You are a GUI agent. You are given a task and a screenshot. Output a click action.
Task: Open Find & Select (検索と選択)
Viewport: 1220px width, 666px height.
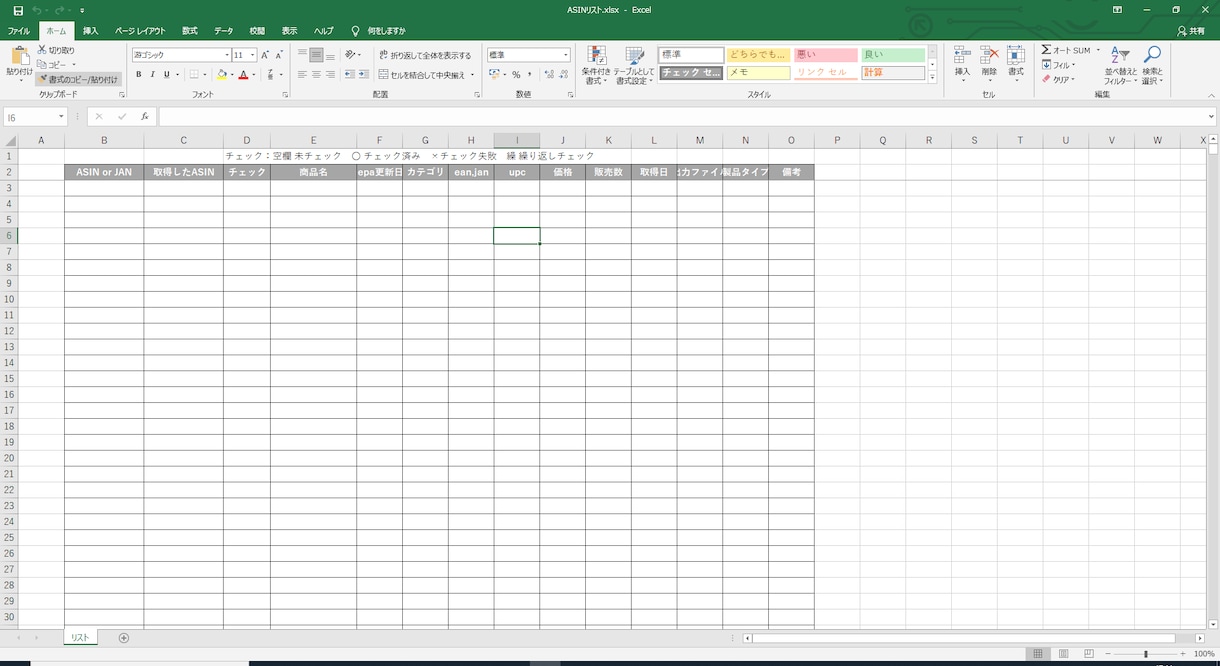(x=1152, y=65)
